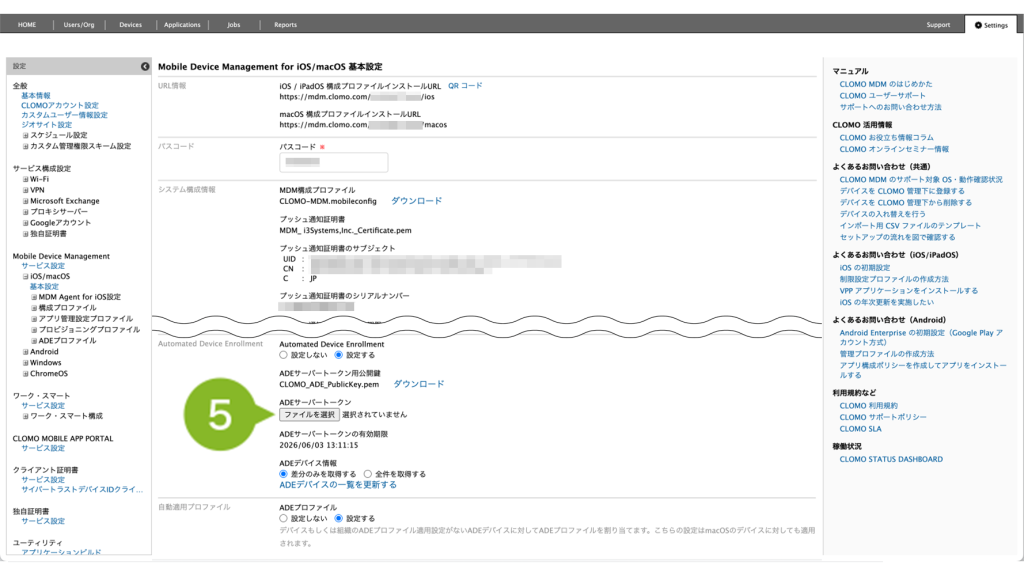
Task: Expand MDM Agent for iOS設定 node
Action: coord(33,297)
